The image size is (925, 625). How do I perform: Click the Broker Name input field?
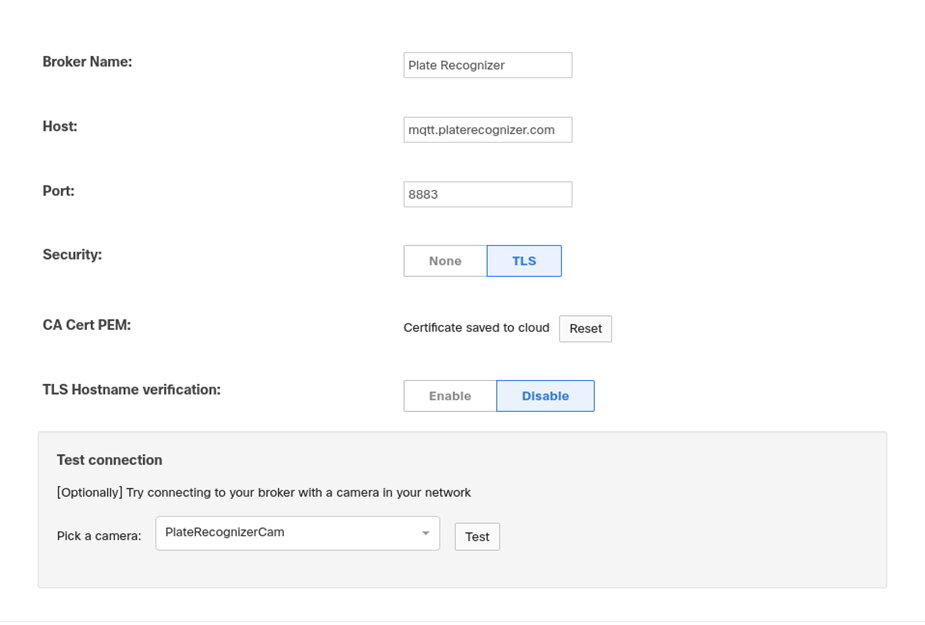coord(487,65)
